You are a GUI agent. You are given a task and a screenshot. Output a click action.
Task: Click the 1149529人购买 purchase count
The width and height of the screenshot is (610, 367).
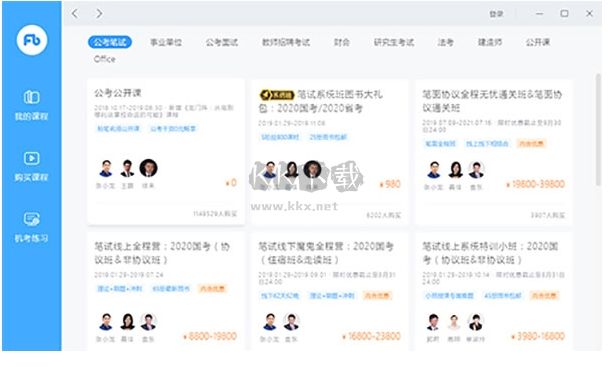pyautogui.click(x=215, y=214)
